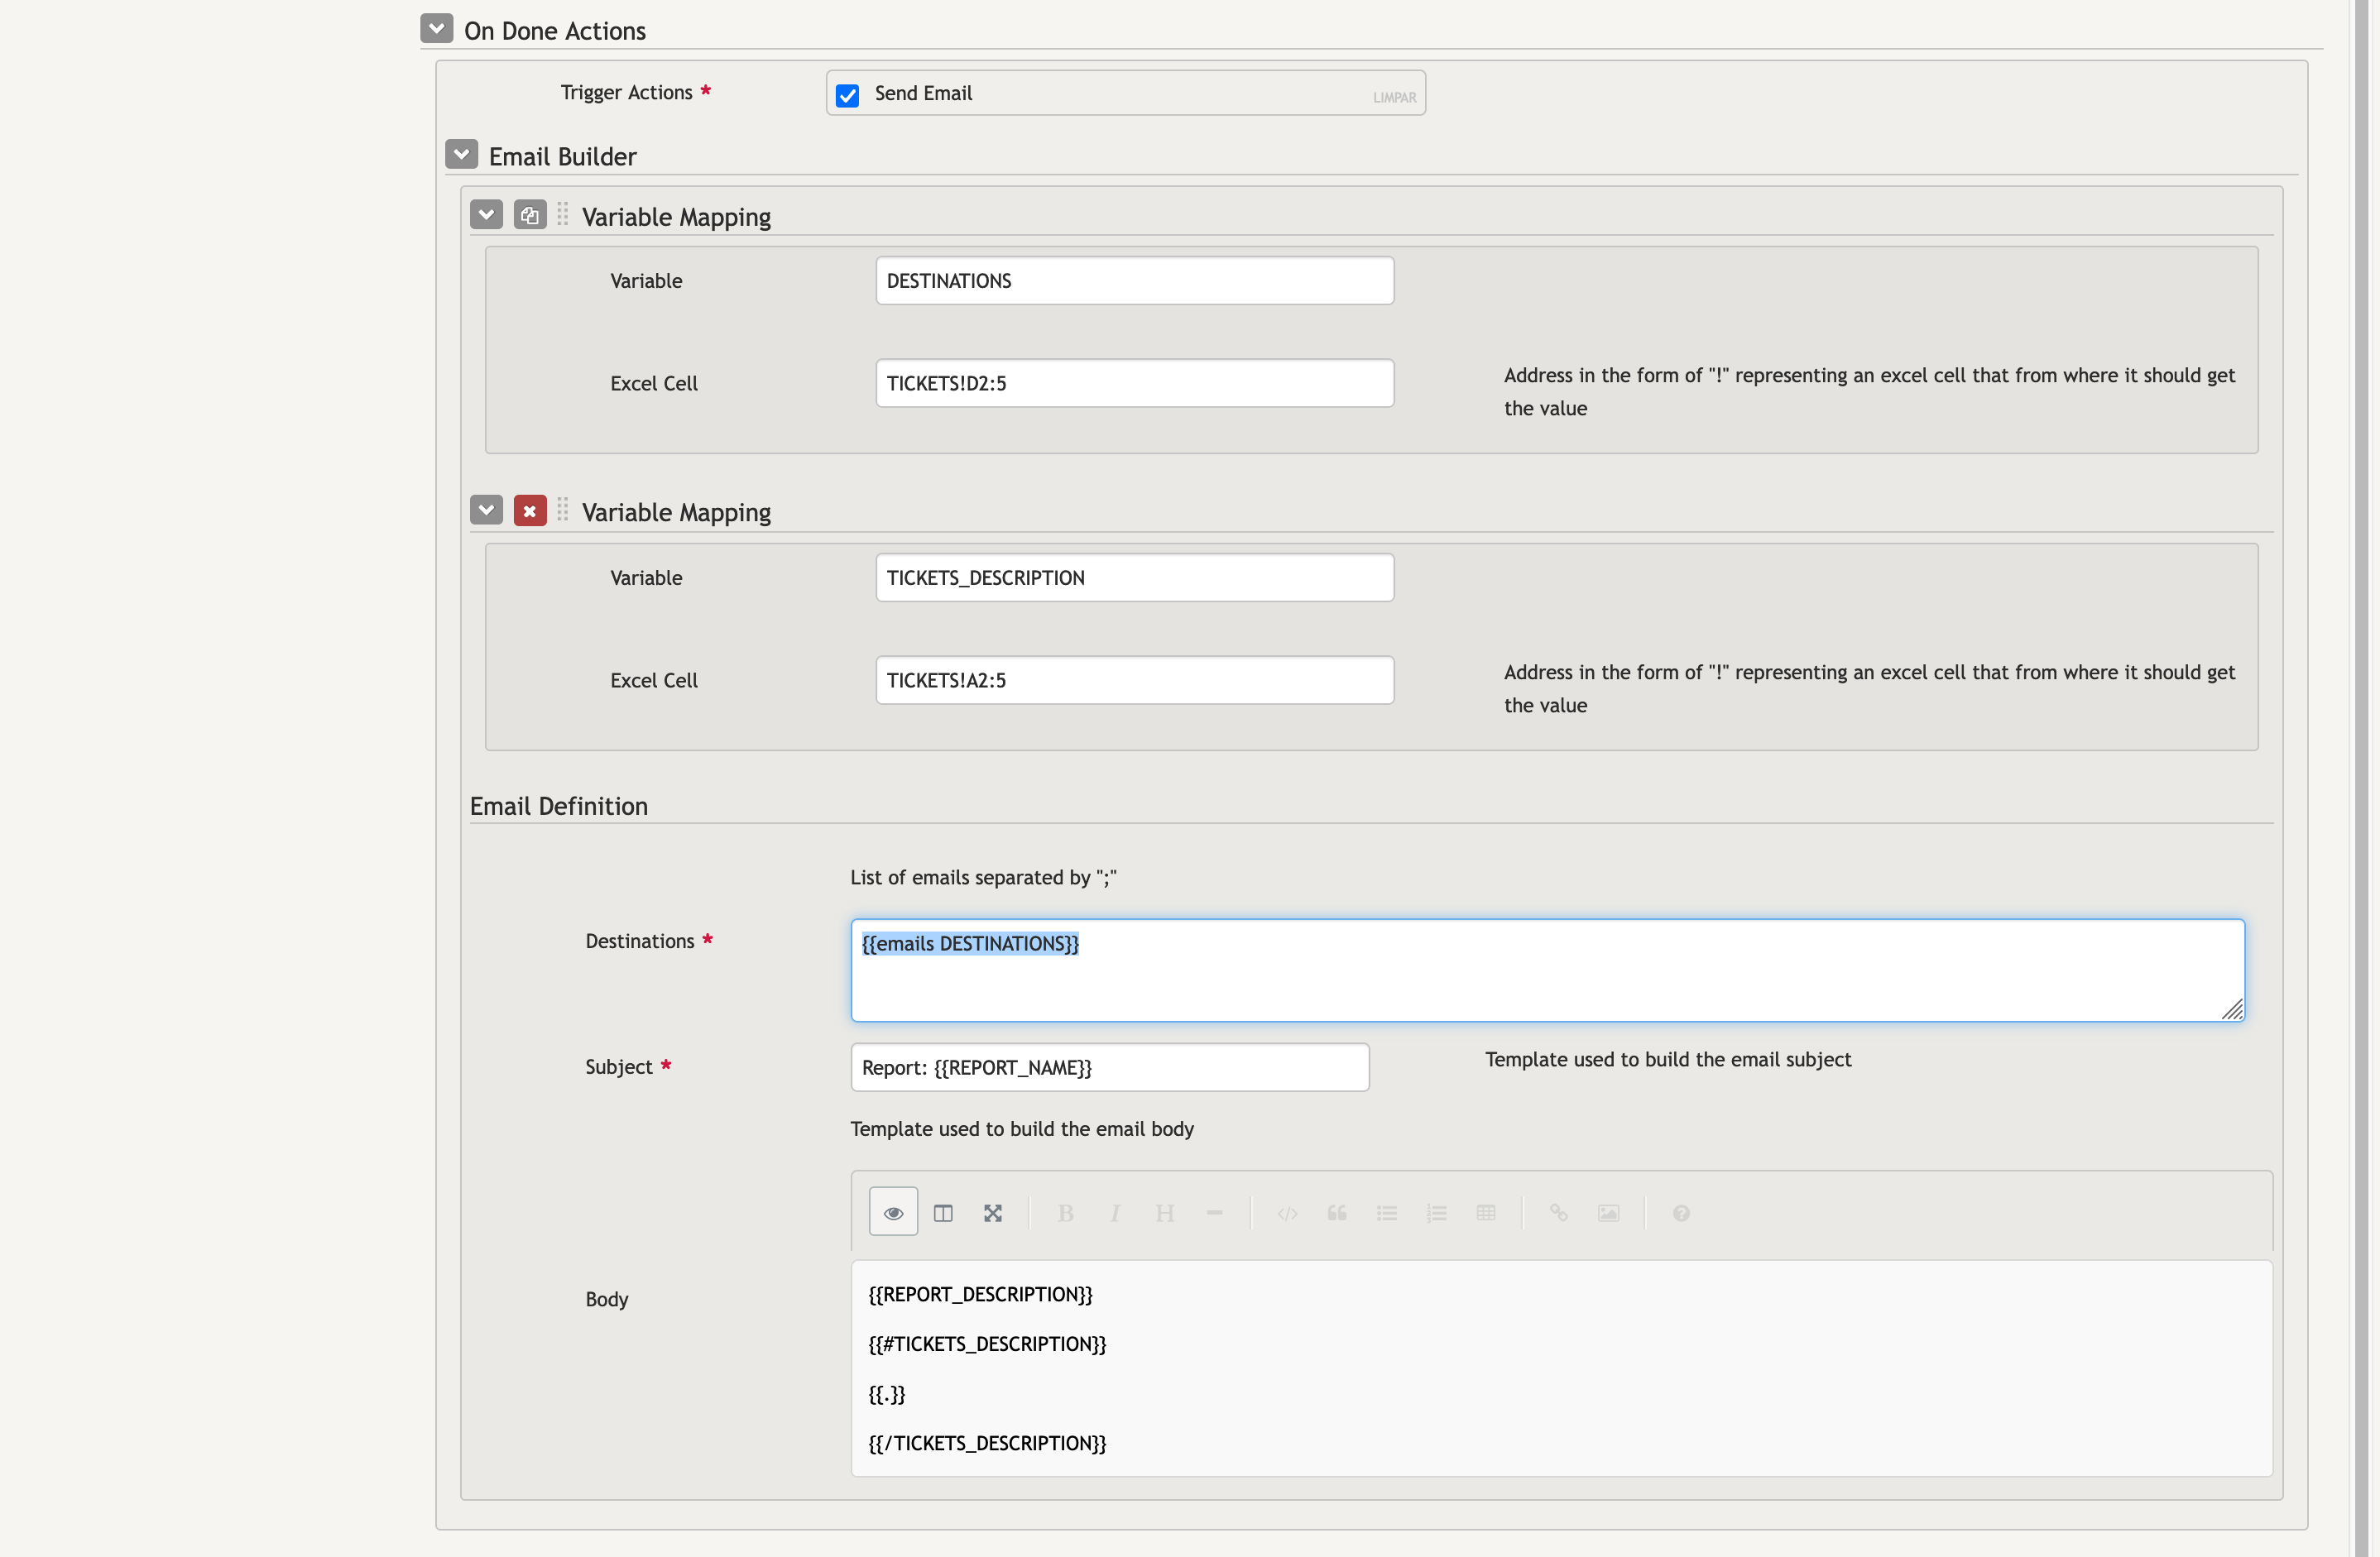Click into the email Body editor

pyautogui.click(x=1561, y=1368)
